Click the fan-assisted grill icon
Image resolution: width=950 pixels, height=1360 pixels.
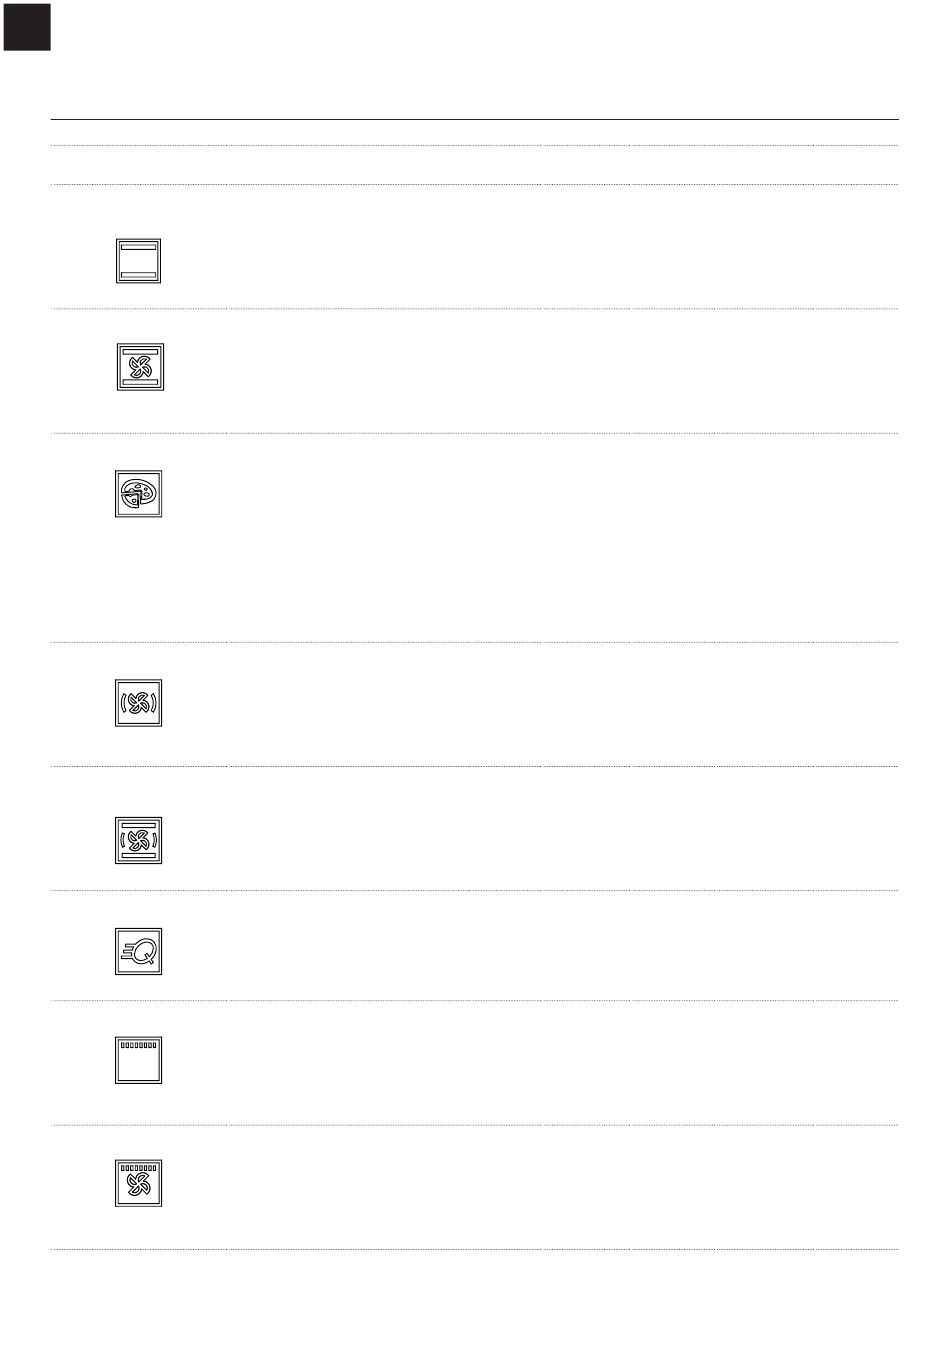(138, 1184)
